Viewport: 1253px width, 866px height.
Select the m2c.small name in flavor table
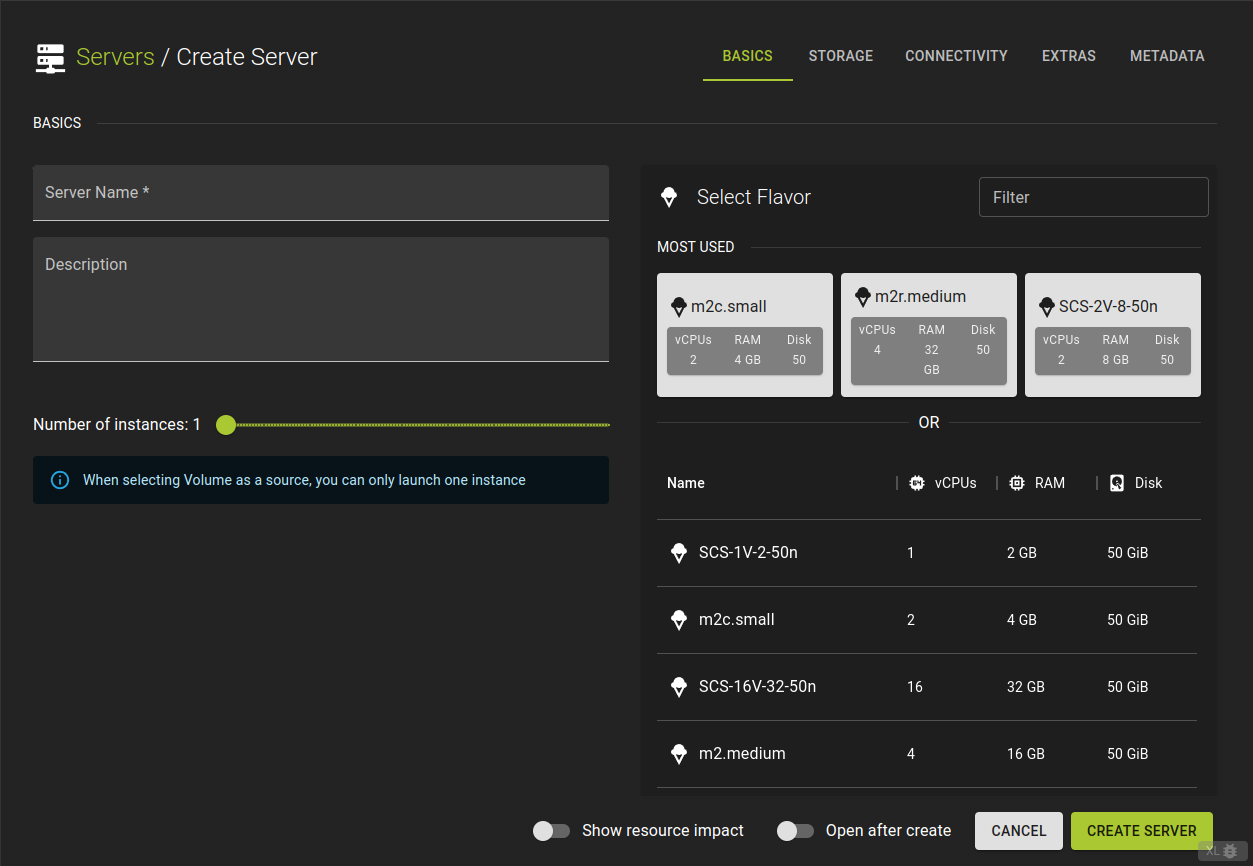(x=737, y=619)
